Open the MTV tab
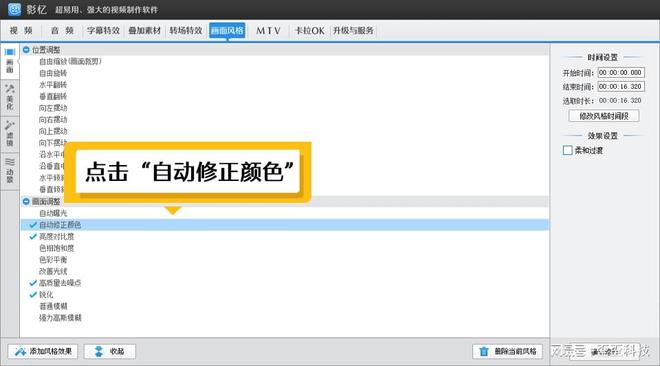 coord(268,31)
